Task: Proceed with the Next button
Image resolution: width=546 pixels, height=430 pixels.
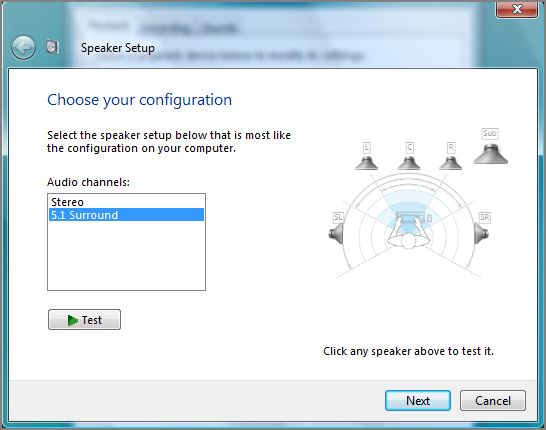Action: tap(418, 400)
